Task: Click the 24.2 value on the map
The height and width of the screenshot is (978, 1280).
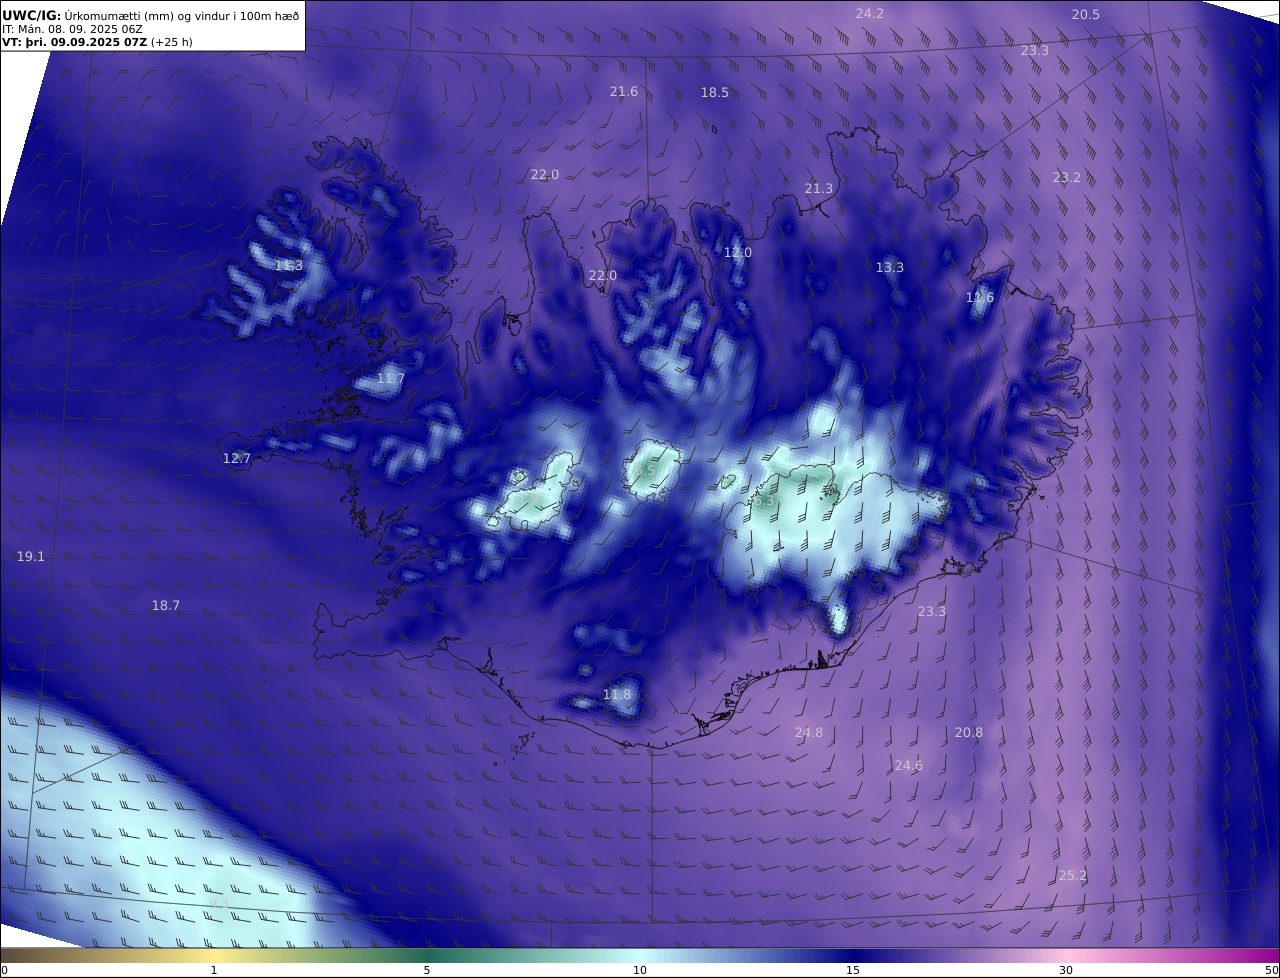Action: pyautogui.click(x=870, y=13)
